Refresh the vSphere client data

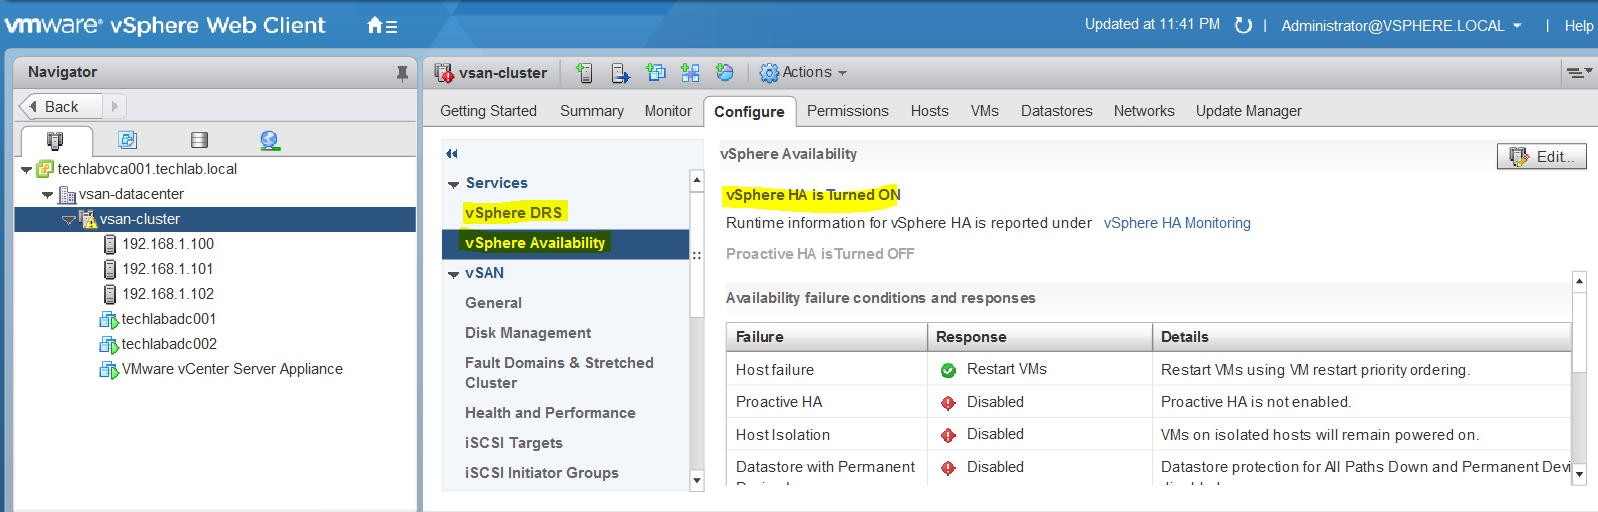(x=1243, y=25)
